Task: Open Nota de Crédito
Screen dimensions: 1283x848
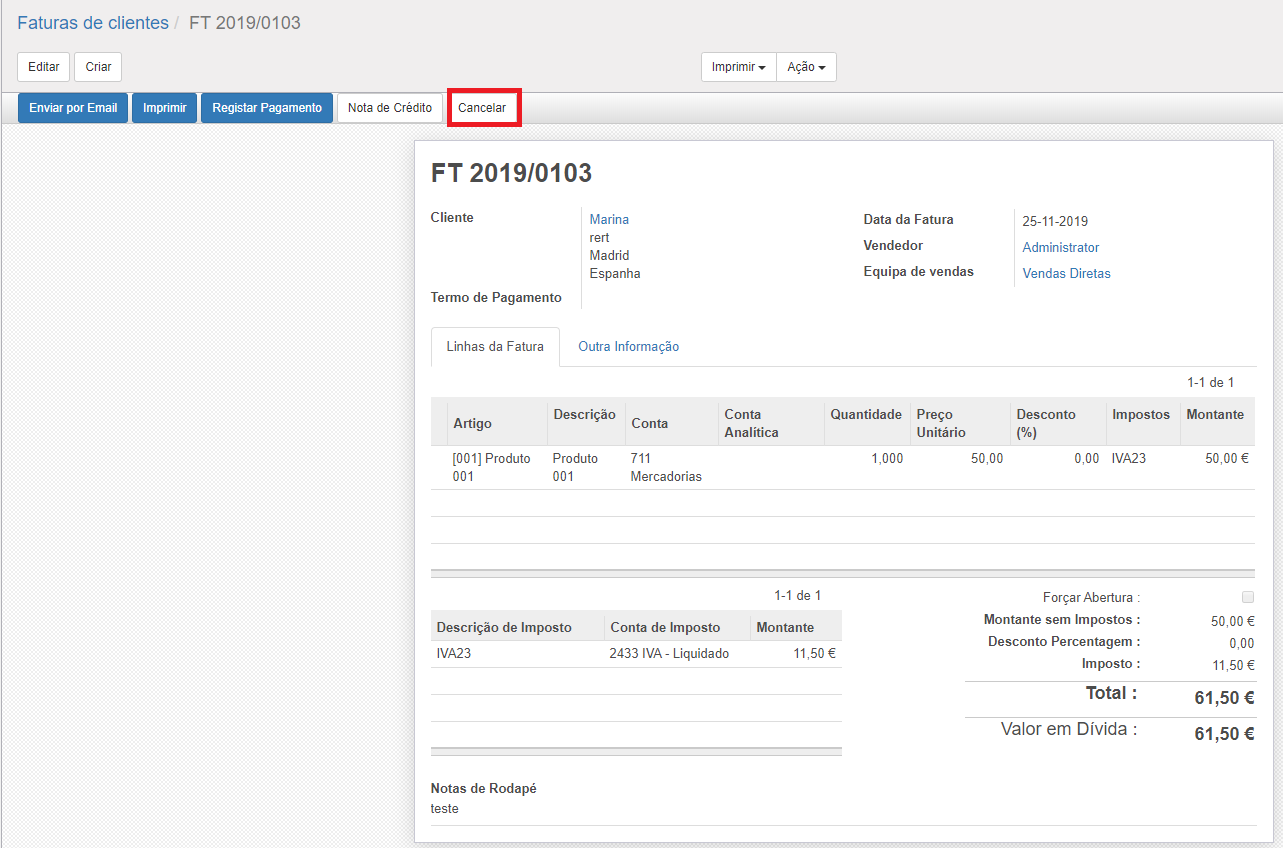Action: tap(389, 108)
